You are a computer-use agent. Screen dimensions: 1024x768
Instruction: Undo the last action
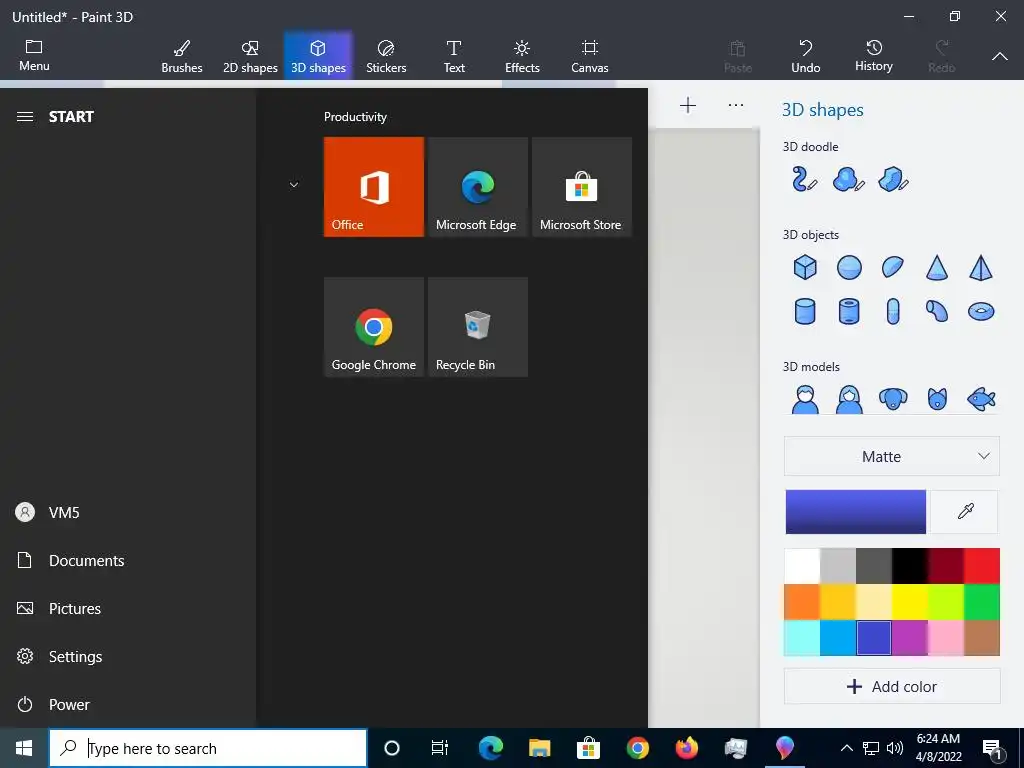coord(805,56)
